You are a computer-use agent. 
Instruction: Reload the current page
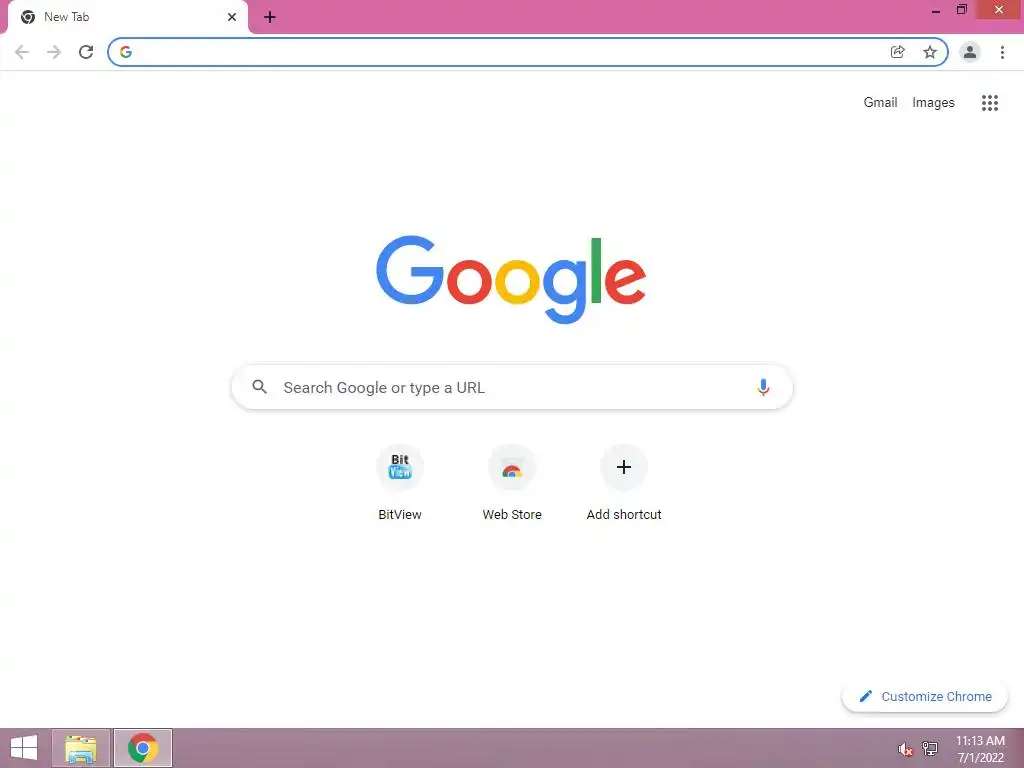point(86,52)
